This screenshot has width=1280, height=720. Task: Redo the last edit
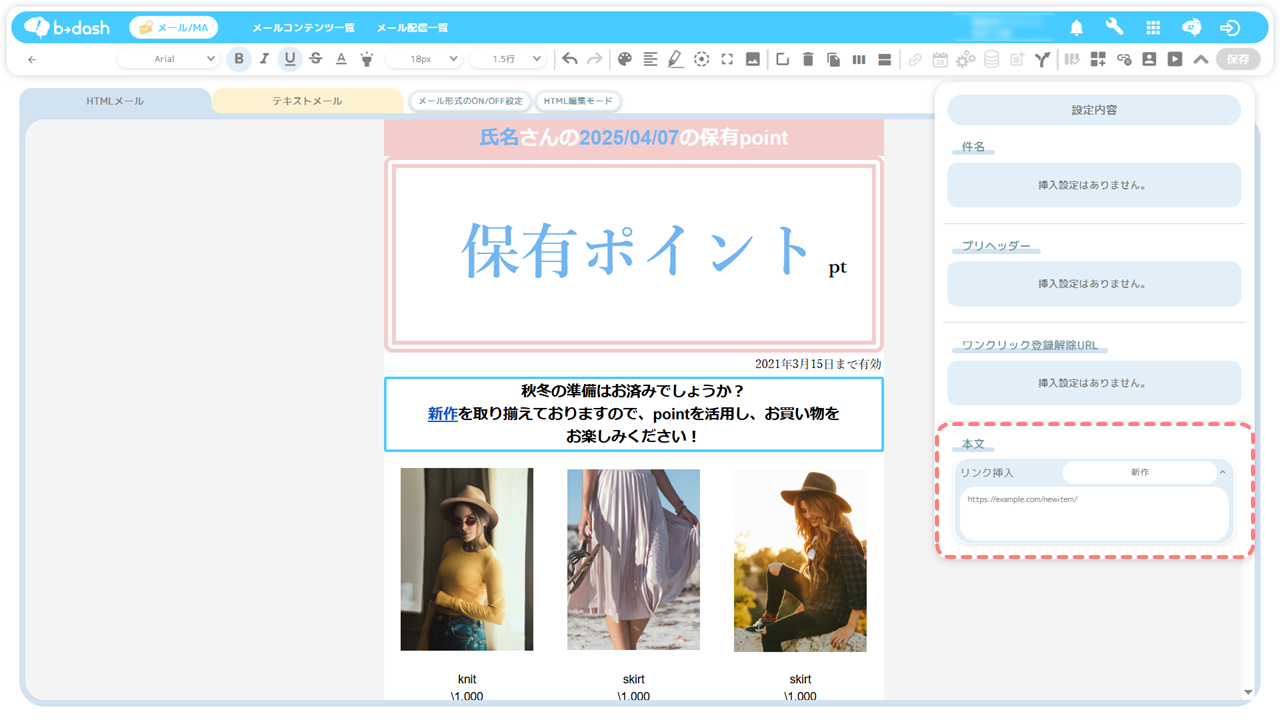click(595, 59)
